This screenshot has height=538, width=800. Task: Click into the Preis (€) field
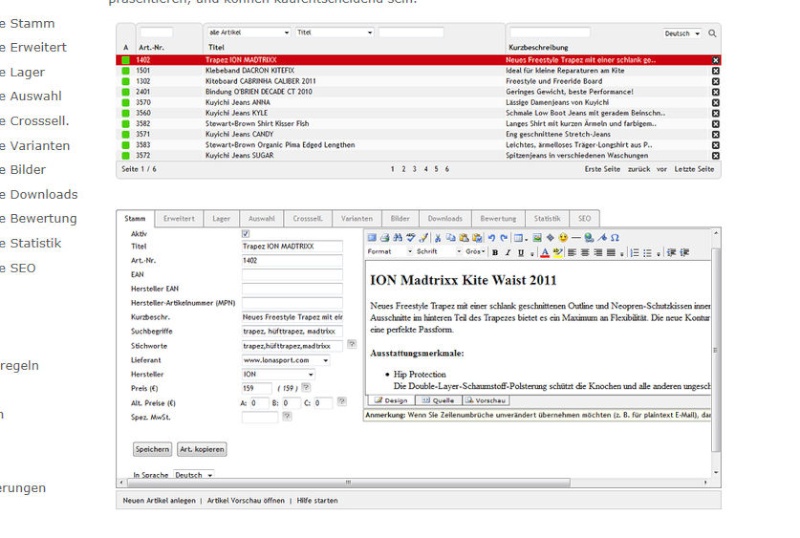pos(257,388)
